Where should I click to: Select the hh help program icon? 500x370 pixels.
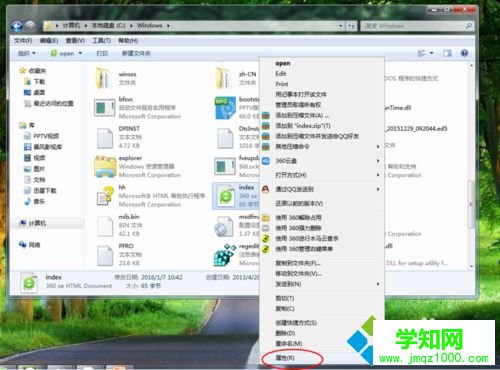point(105,196)
